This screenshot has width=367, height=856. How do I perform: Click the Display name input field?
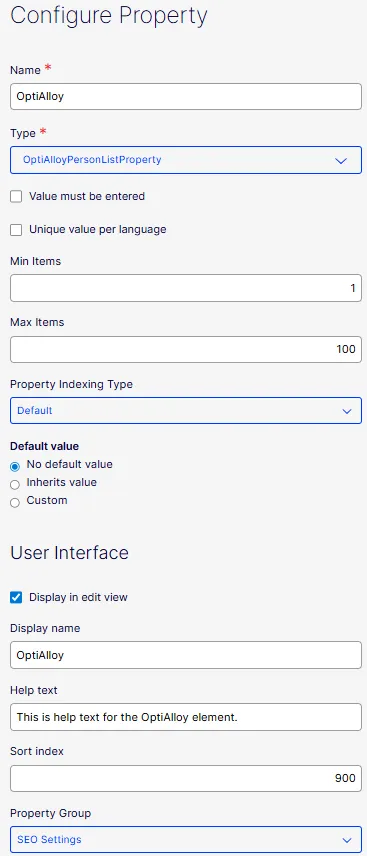tap(186, 655)
